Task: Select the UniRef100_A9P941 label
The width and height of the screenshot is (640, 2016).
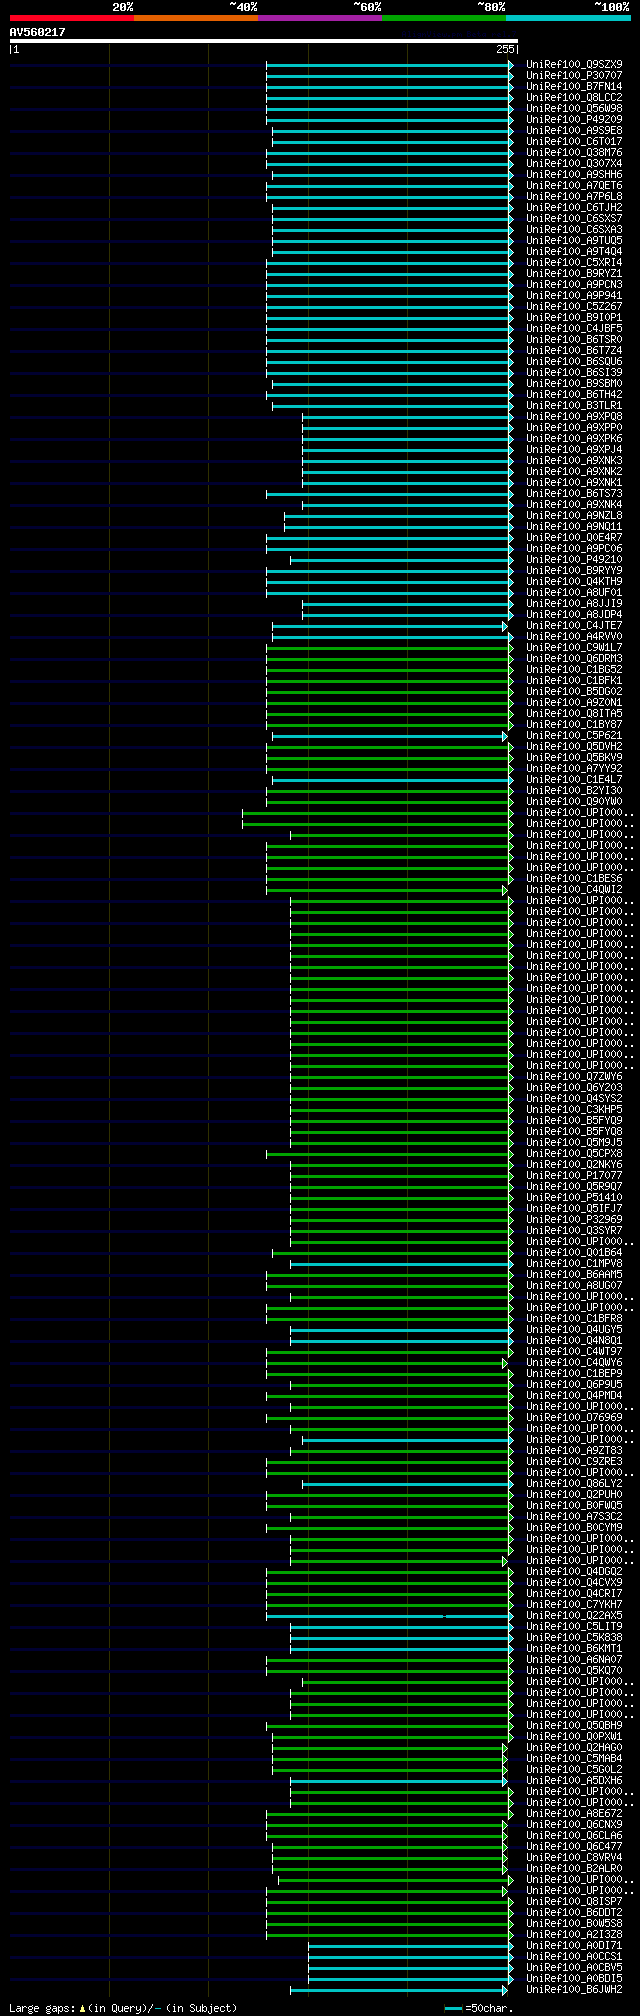Action: click(574, 295)
